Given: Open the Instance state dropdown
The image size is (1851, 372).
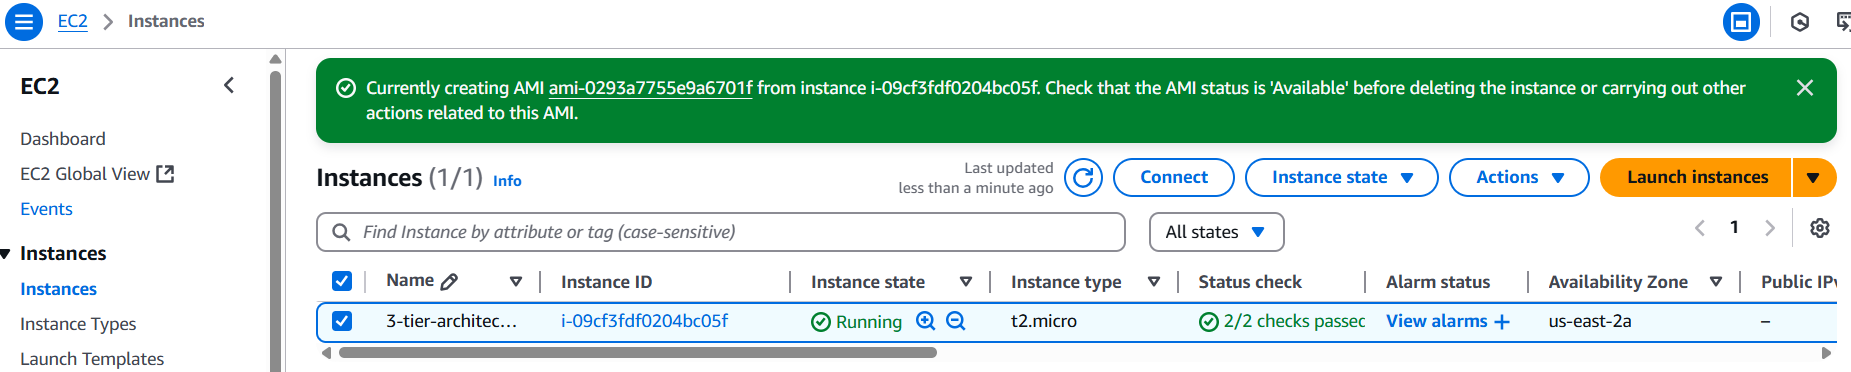Looking at the screenshot, I should 1341,178.
